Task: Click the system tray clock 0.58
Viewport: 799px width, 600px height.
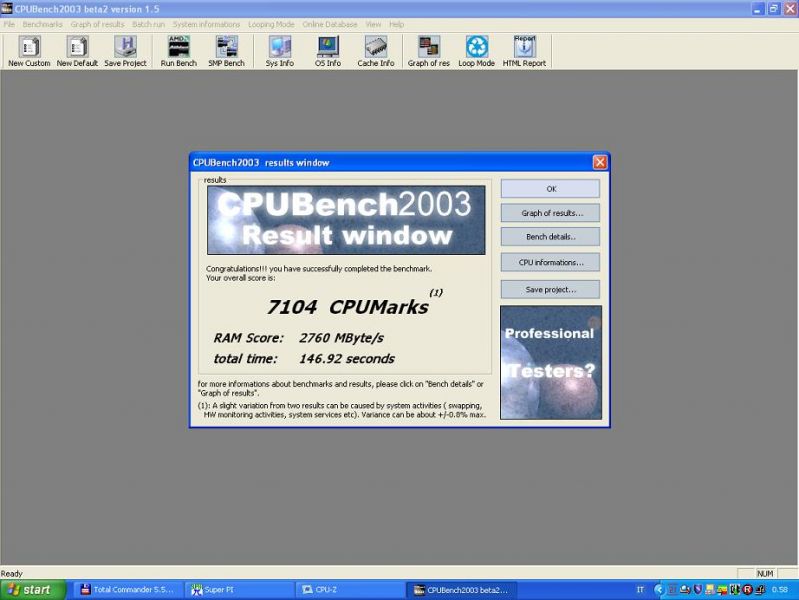Action: coord(780,590)
